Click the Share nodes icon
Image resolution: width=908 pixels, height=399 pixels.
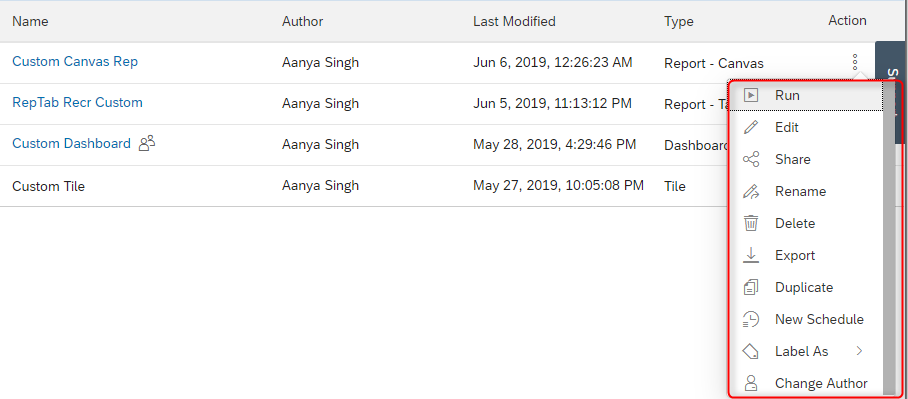pyautogui.click(x=751, y=159)
